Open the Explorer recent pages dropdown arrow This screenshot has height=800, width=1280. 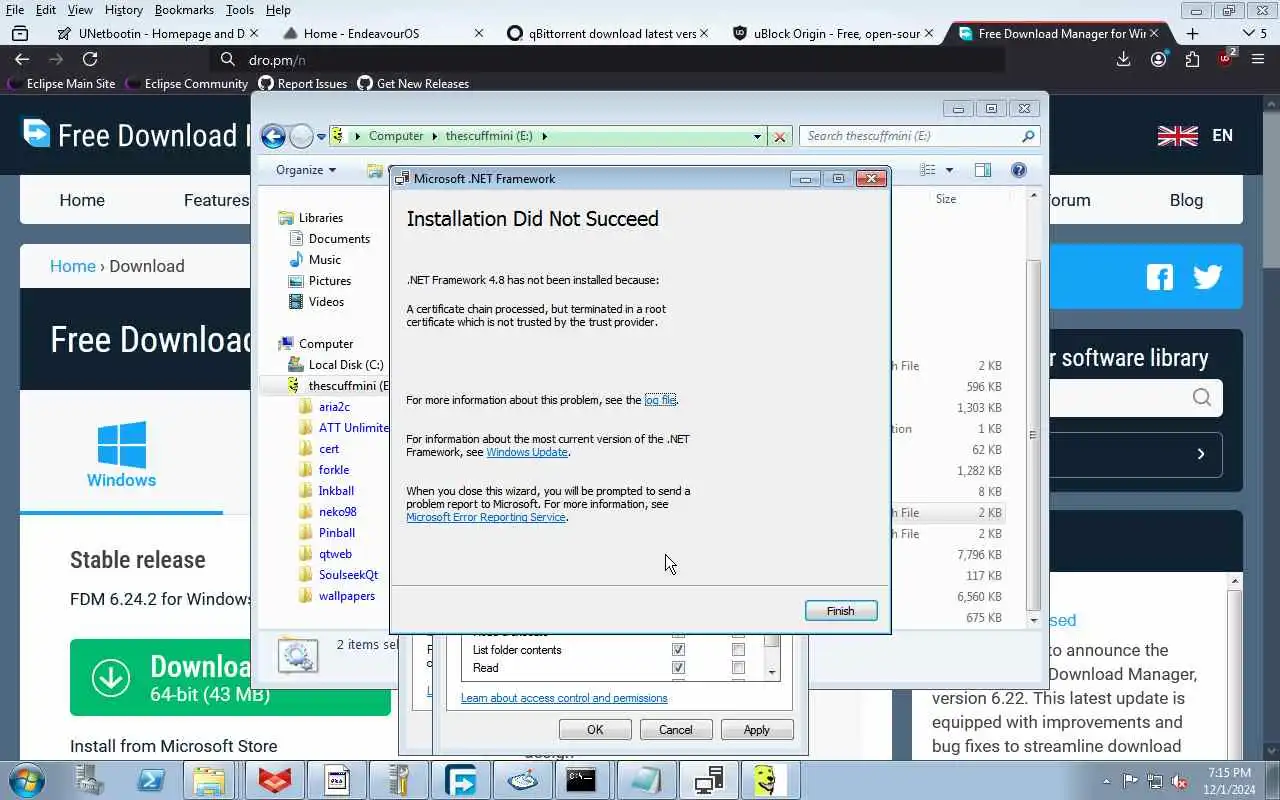321,137
